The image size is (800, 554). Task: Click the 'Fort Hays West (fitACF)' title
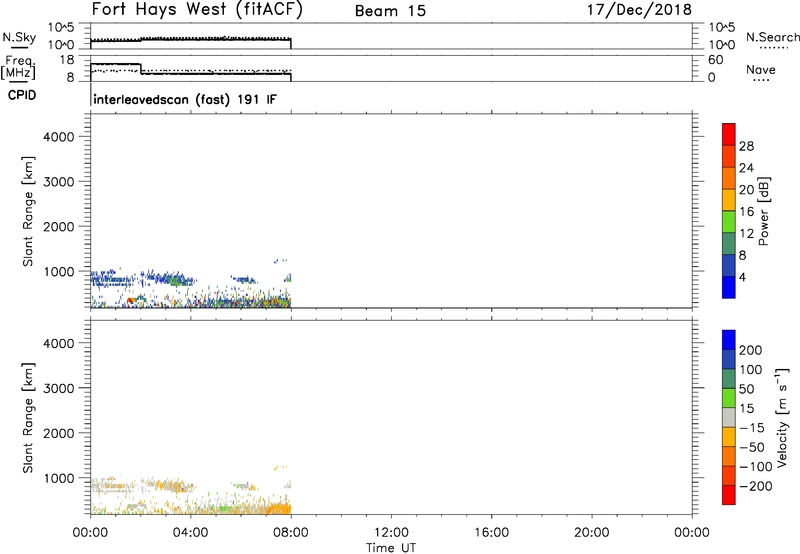click(197, 10)
